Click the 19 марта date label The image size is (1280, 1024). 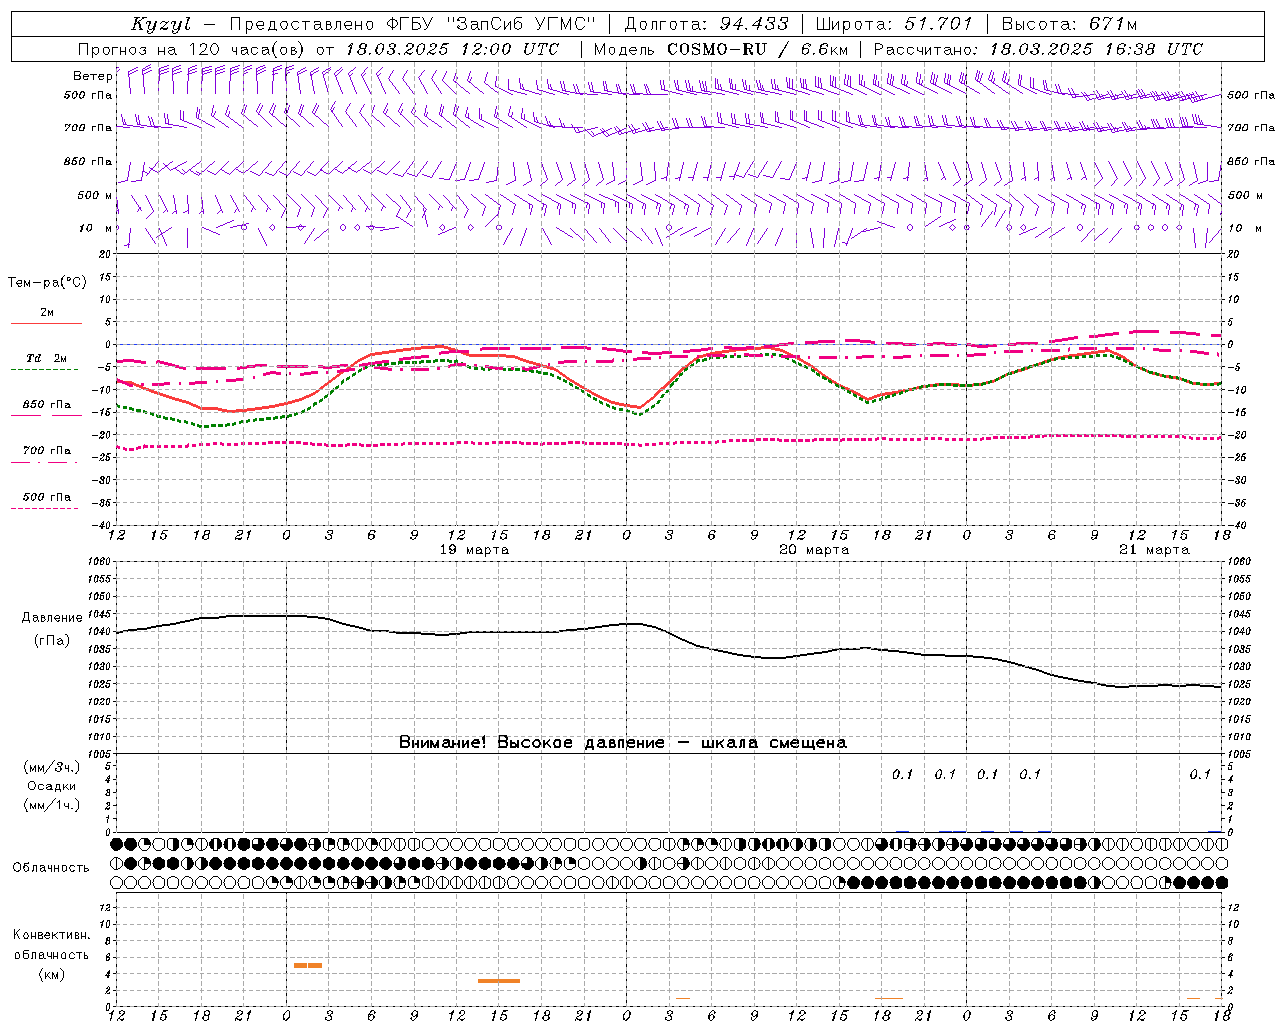click(x=474, y=550)
